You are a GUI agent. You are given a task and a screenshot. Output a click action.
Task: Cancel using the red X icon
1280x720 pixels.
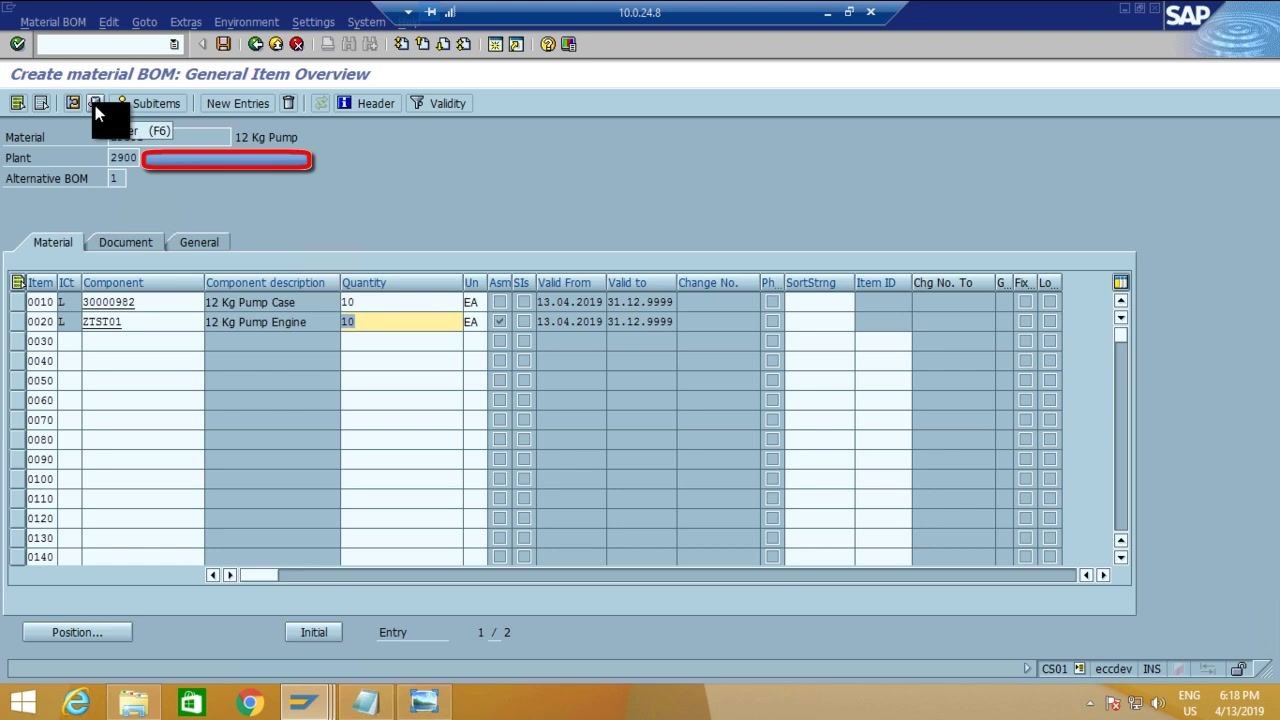coord(297,44)
